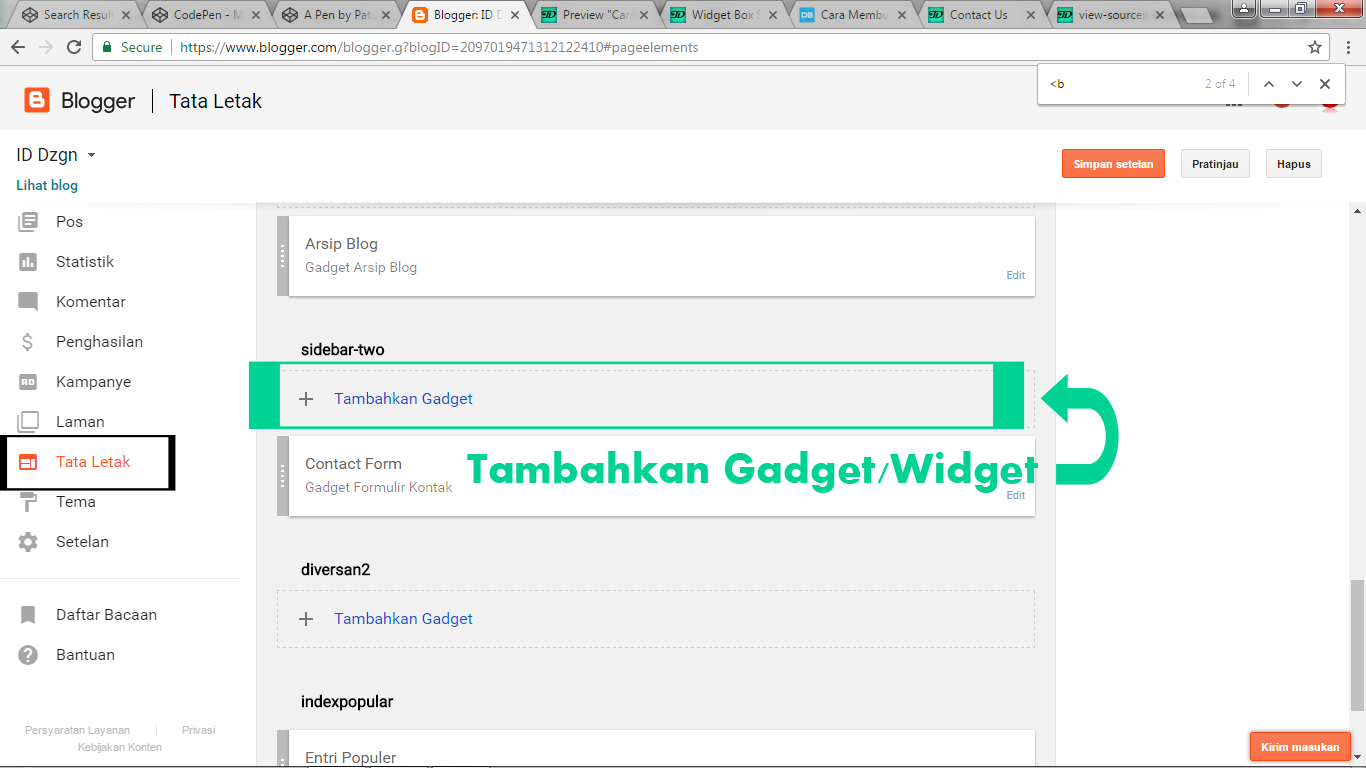The image size is (1366, 768).
Task: Open Kampanye ad icon
Action: point(28,381)
